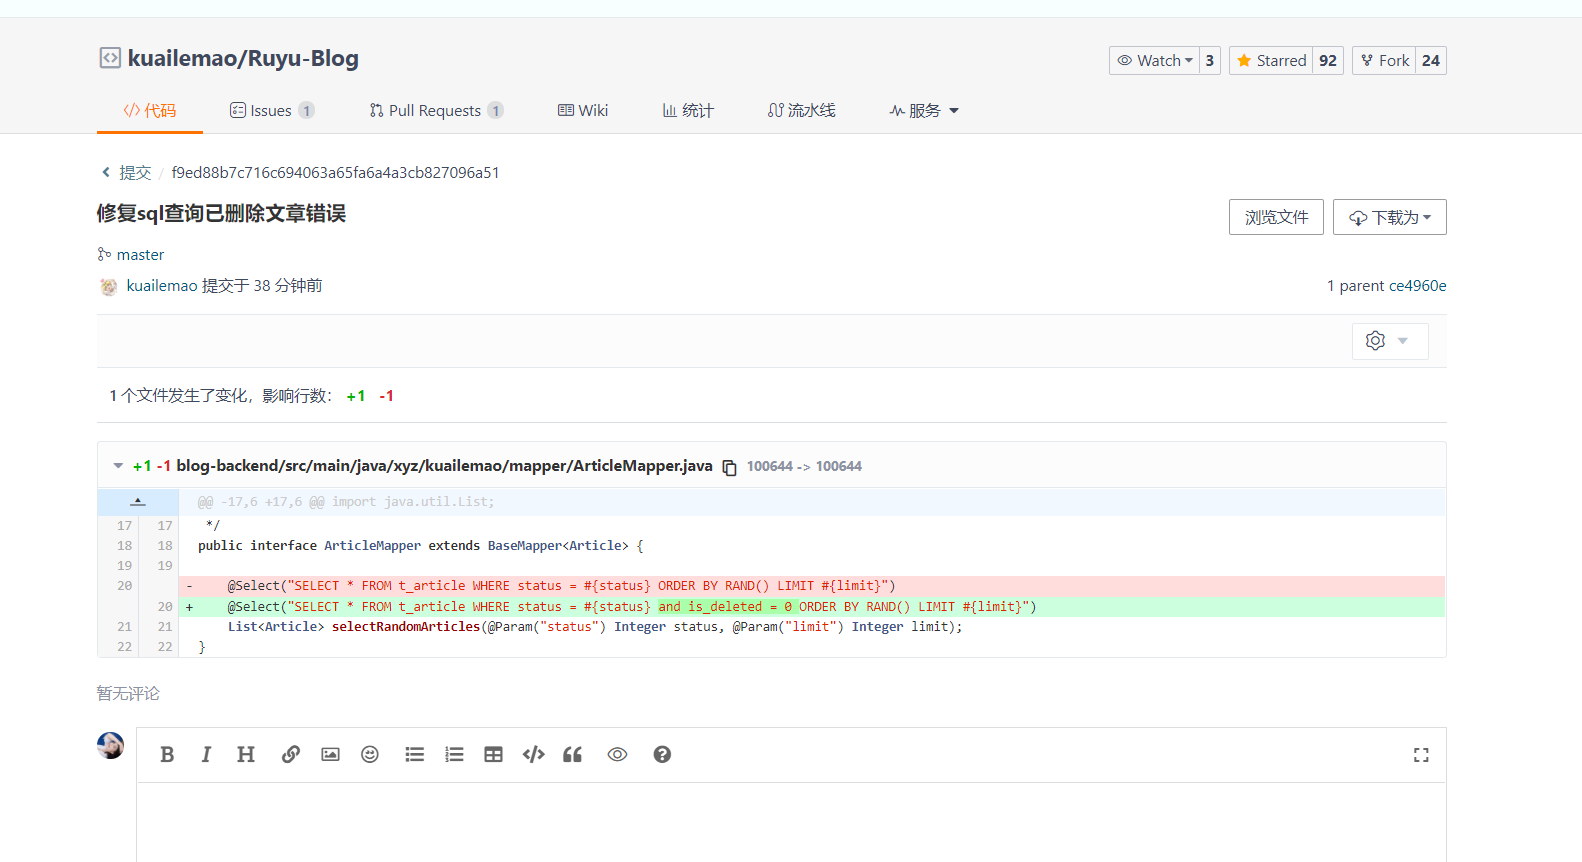Click the 浏览文件 browse files button
The image size is (1582, 862).
(1276, 217)
